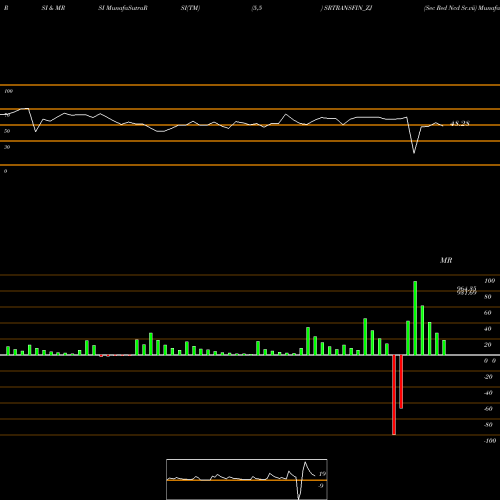Click the RSI axis label 30
The image size is (500, 500).
tap(7, 147)
